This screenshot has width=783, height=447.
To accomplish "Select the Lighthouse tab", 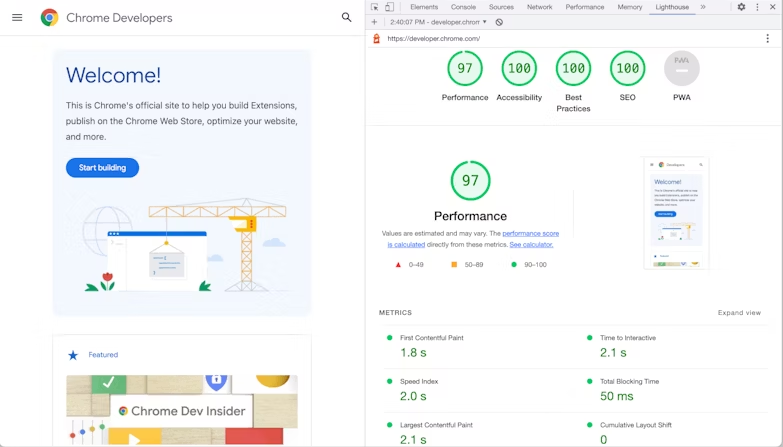I will click(x=672, y=7).
